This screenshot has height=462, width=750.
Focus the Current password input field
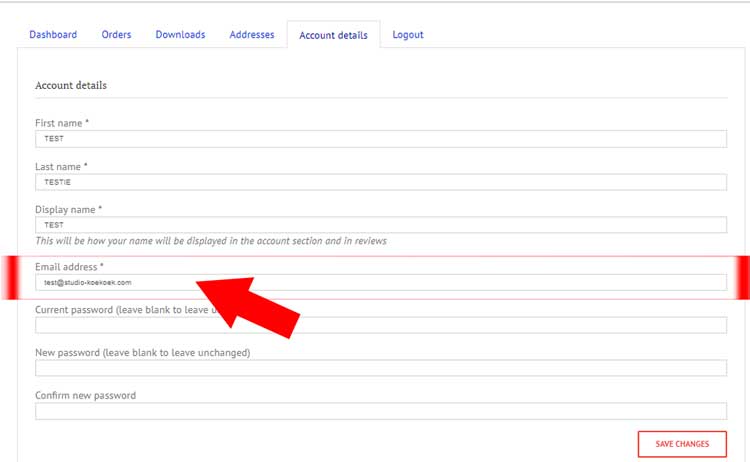coord(500,325)
